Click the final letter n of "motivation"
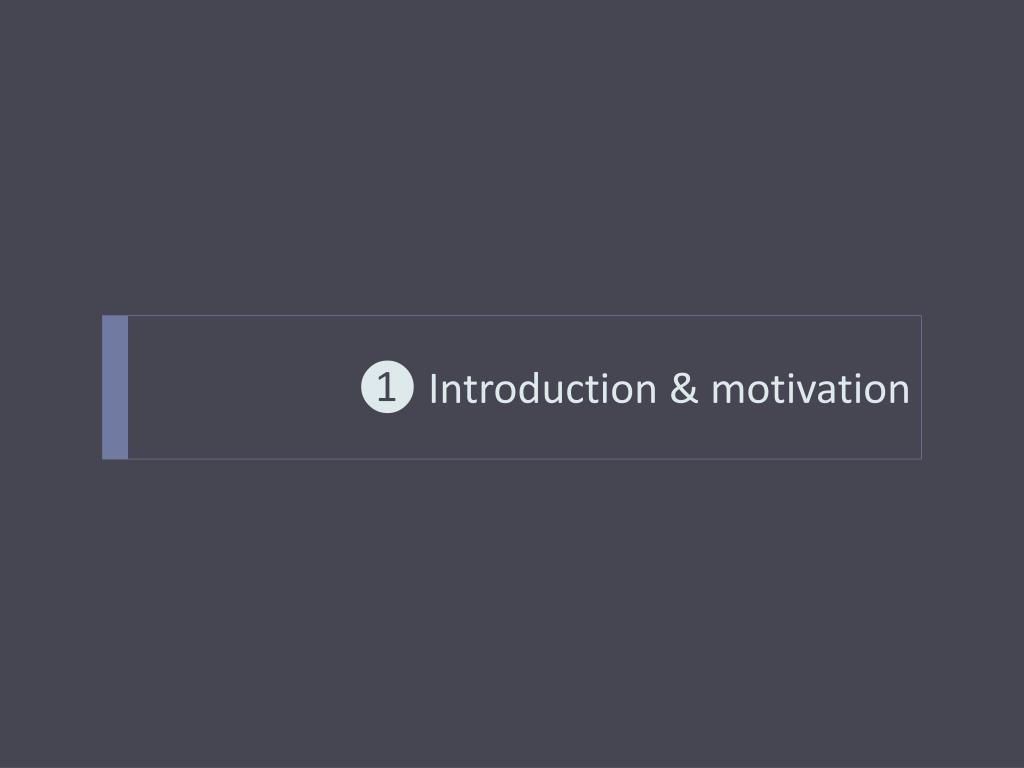This screenshot has width=1024, height=768. 898,392
